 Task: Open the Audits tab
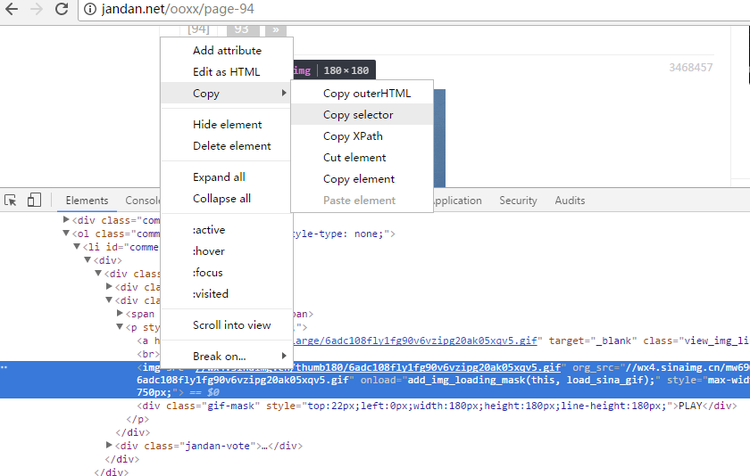click(570, 200)
